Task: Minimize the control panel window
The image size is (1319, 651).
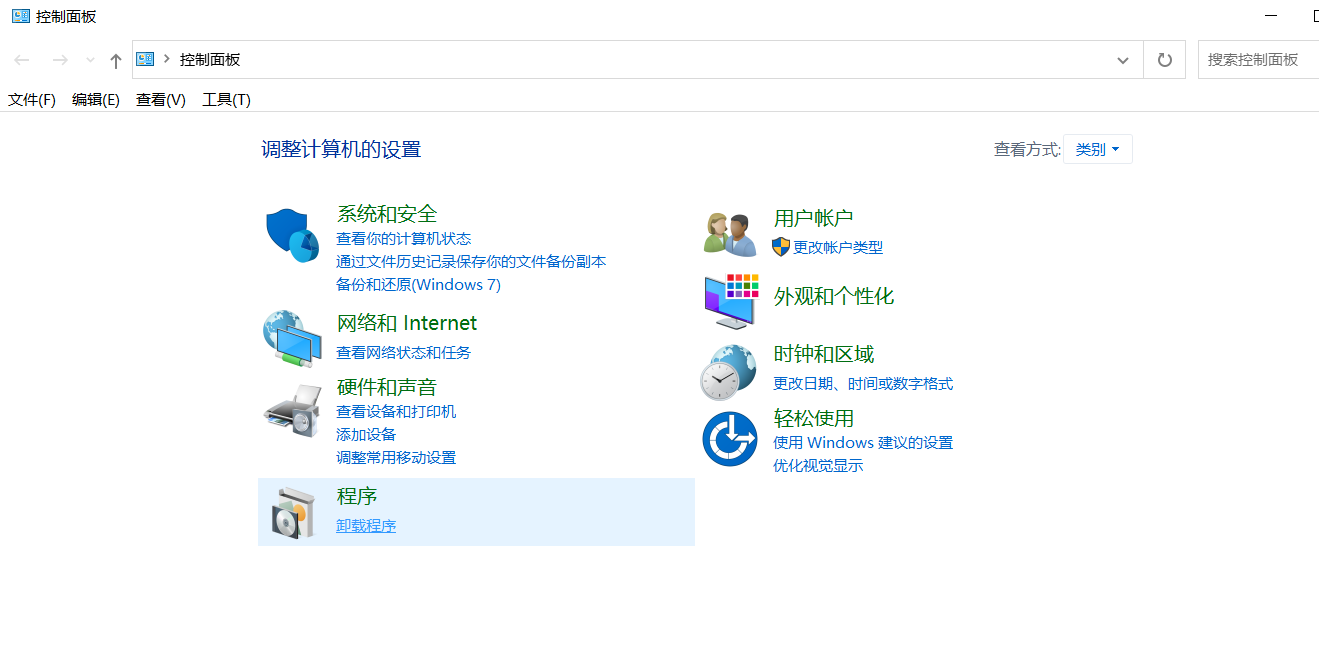Action: pyautogui.click(x=1271, y=16)
